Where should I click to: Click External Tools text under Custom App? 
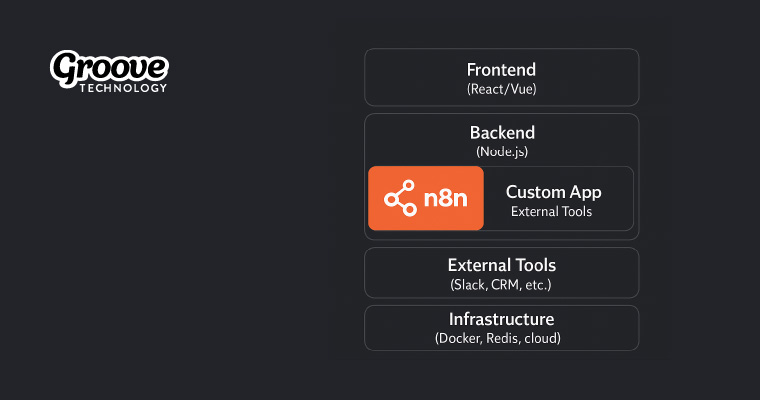coord(551,211)
